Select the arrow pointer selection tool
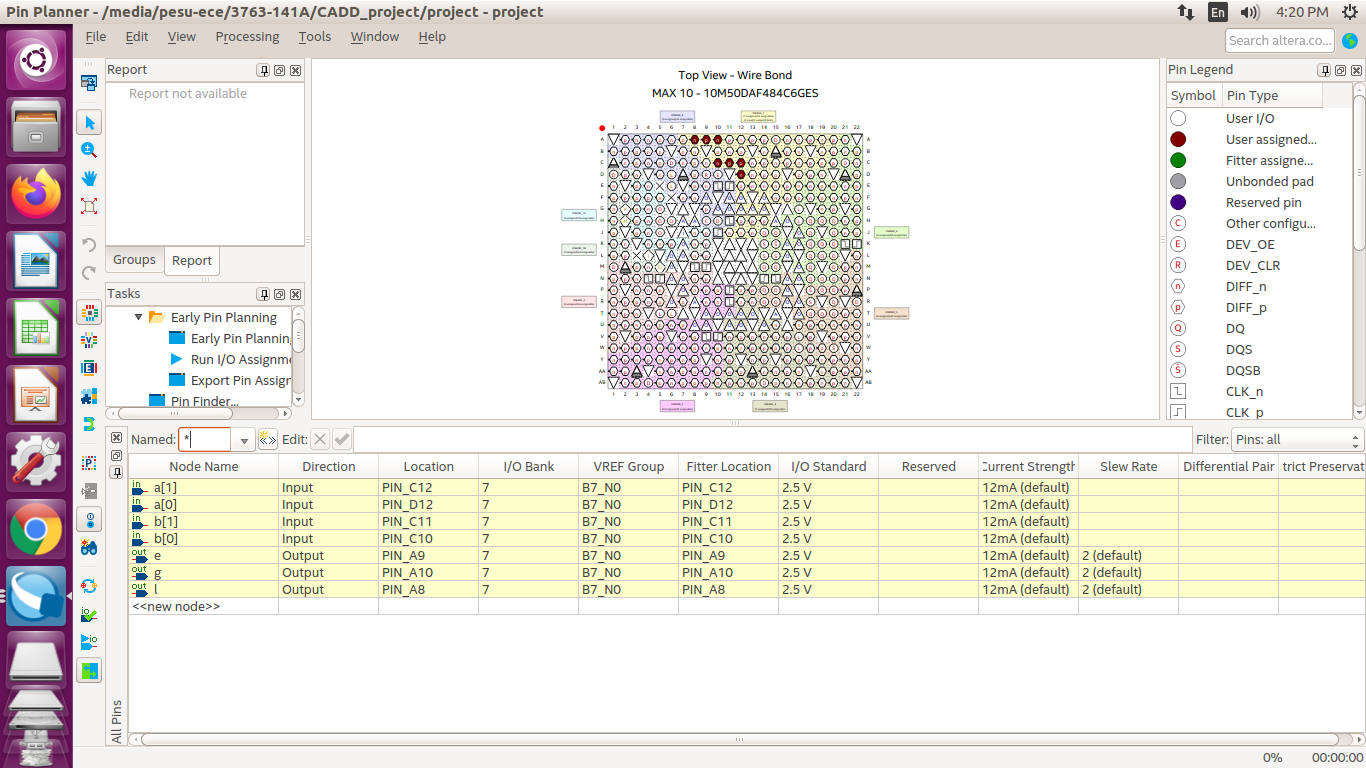 [x=89, y=123]
